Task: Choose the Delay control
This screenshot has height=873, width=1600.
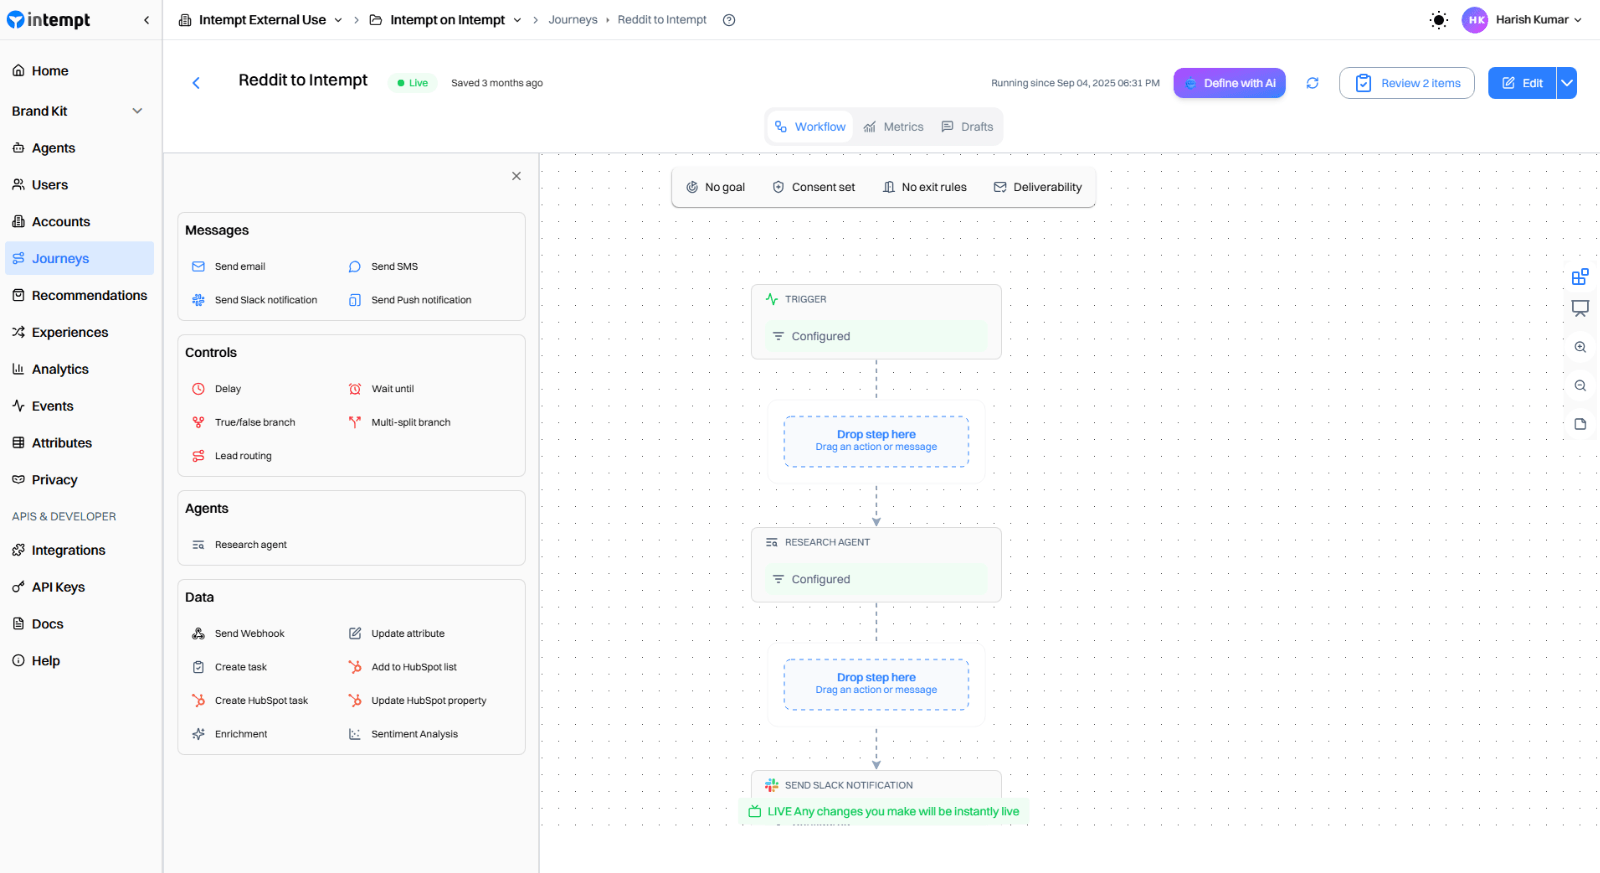Action: tap(217, 389)
